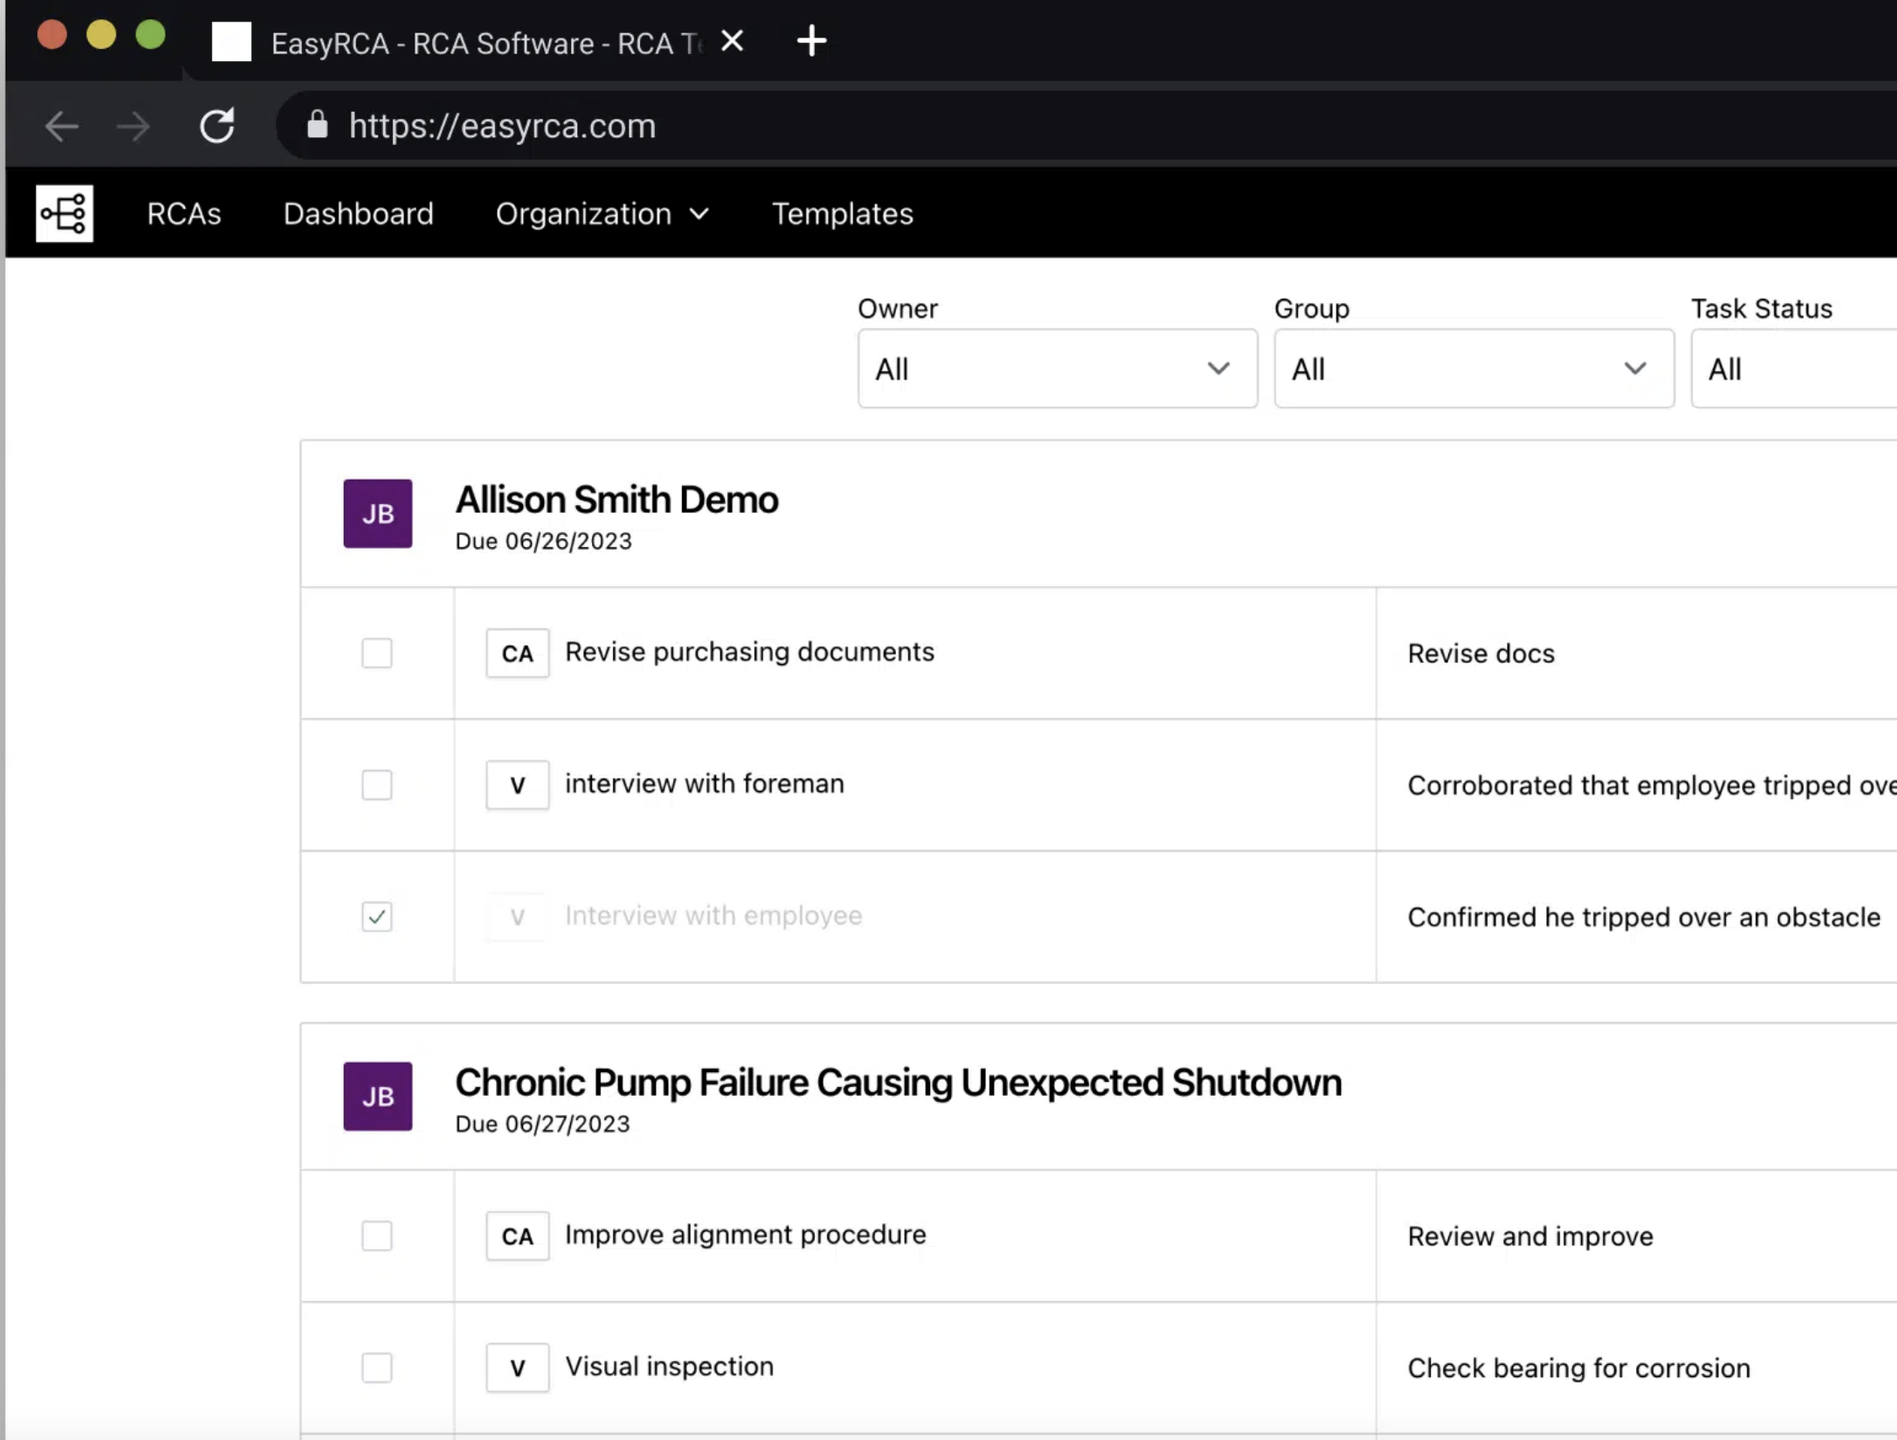Viewport: 1897px width, 1440px height.
Task: Open the Allison Smith Demo RCA
Action: (616, 500)
